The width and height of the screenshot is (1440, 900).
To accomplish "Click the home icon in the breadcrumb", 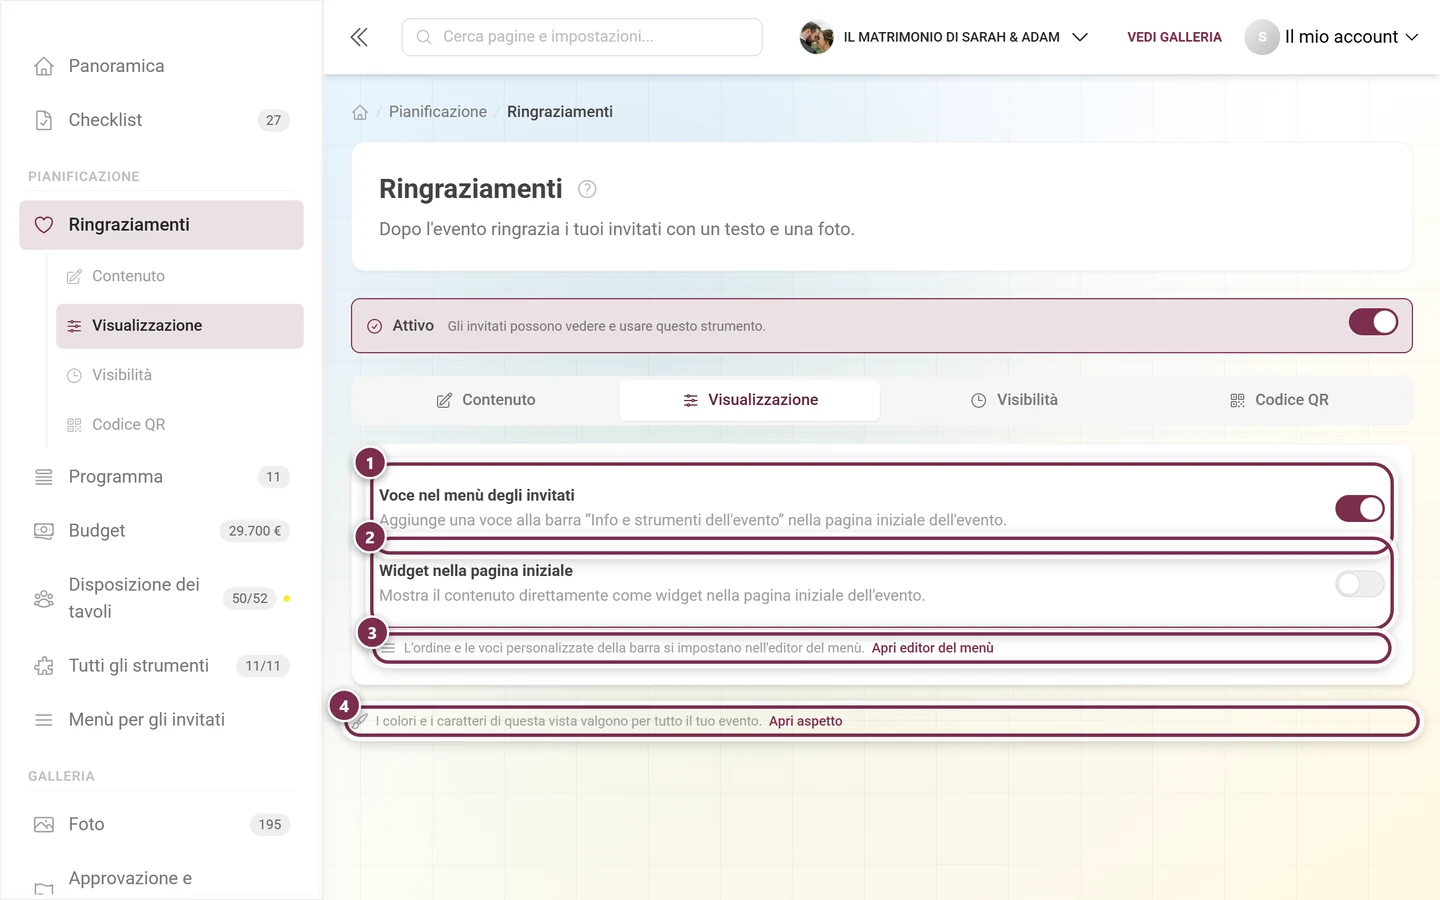I will (x=360, y=112).
